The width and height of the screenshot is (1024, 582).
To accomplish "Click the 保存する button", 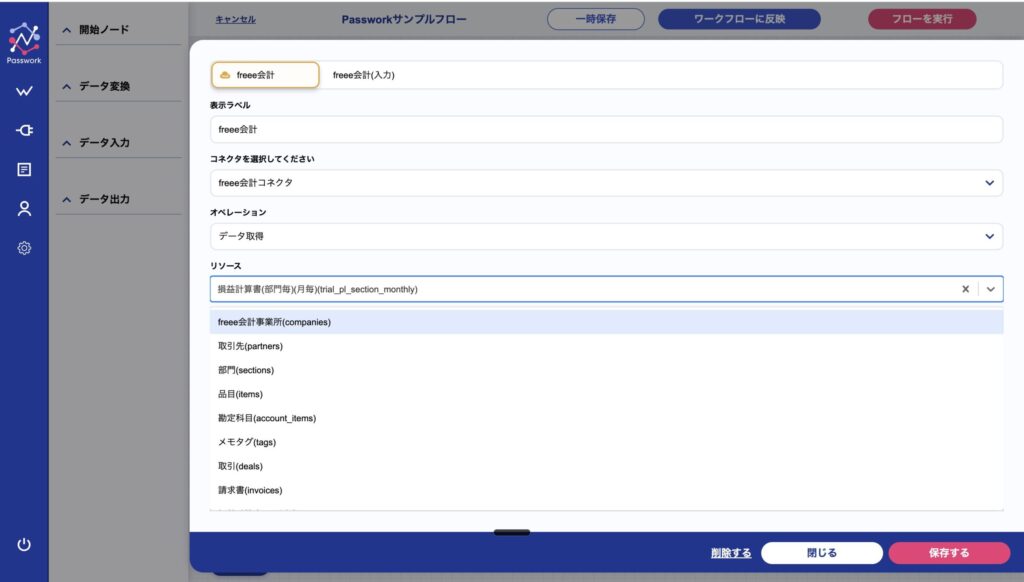I will tap(948, 553).
